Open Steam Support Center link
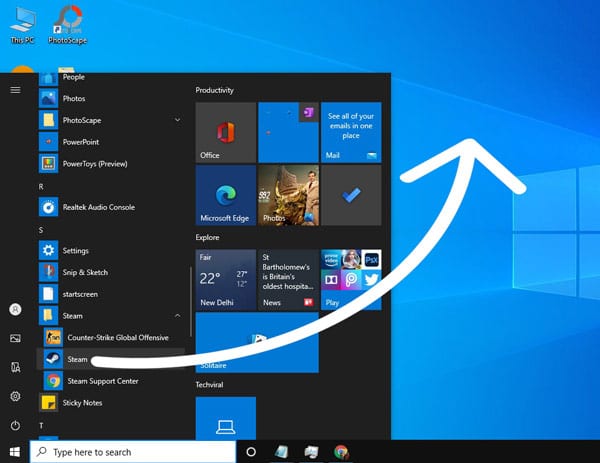 [x=111, y=381]
